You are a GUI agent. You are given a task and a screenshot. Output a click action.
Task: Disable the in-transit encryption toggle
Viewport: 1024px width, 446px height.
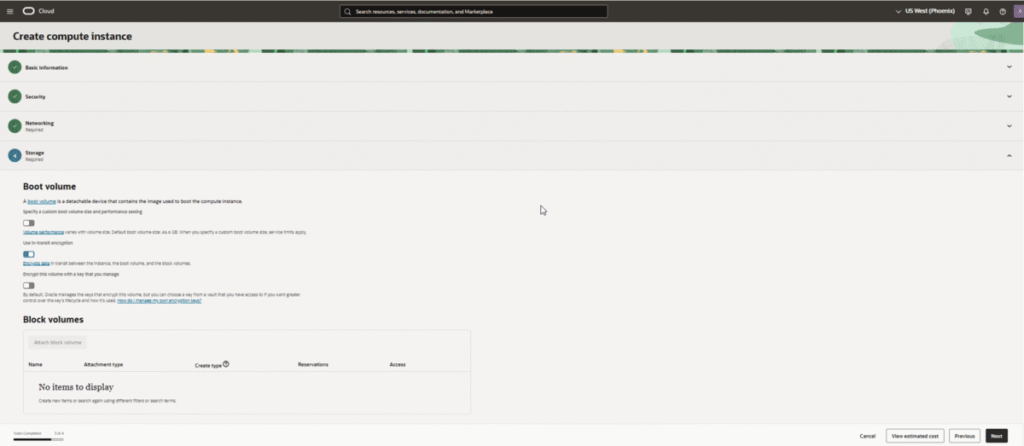pos(29,254)
